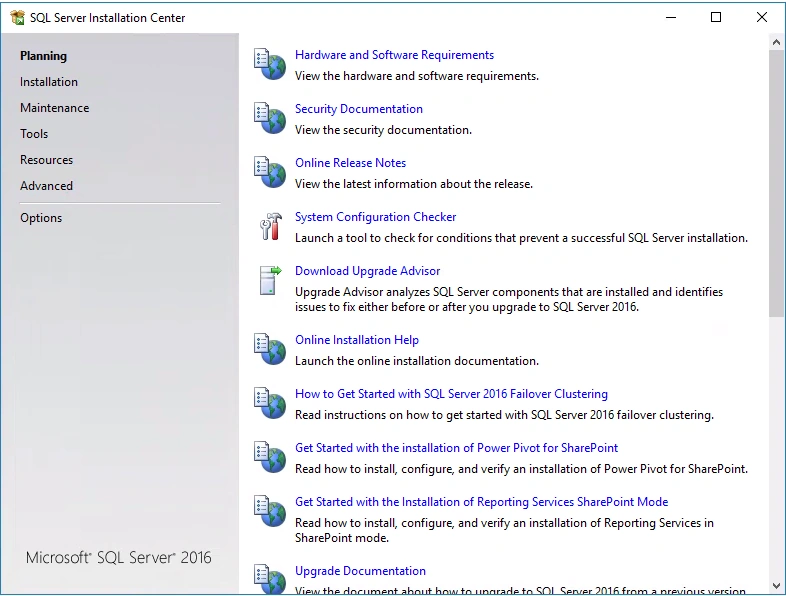Click the Reporting Services SharePoint Mode icon
The width and height of the screenshot is (786, 596).
pyautogui.click(x=270, y=512)
